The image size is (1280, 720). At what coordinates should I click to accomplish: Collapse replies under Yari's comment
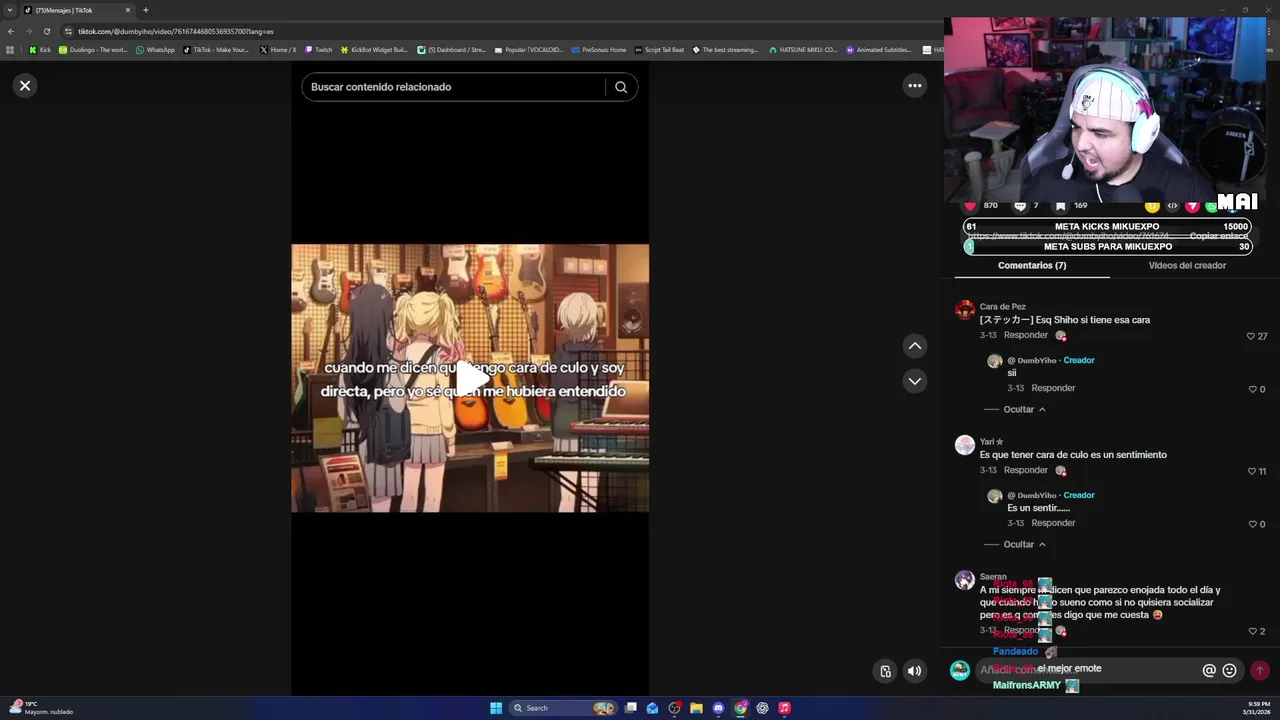1024,545
